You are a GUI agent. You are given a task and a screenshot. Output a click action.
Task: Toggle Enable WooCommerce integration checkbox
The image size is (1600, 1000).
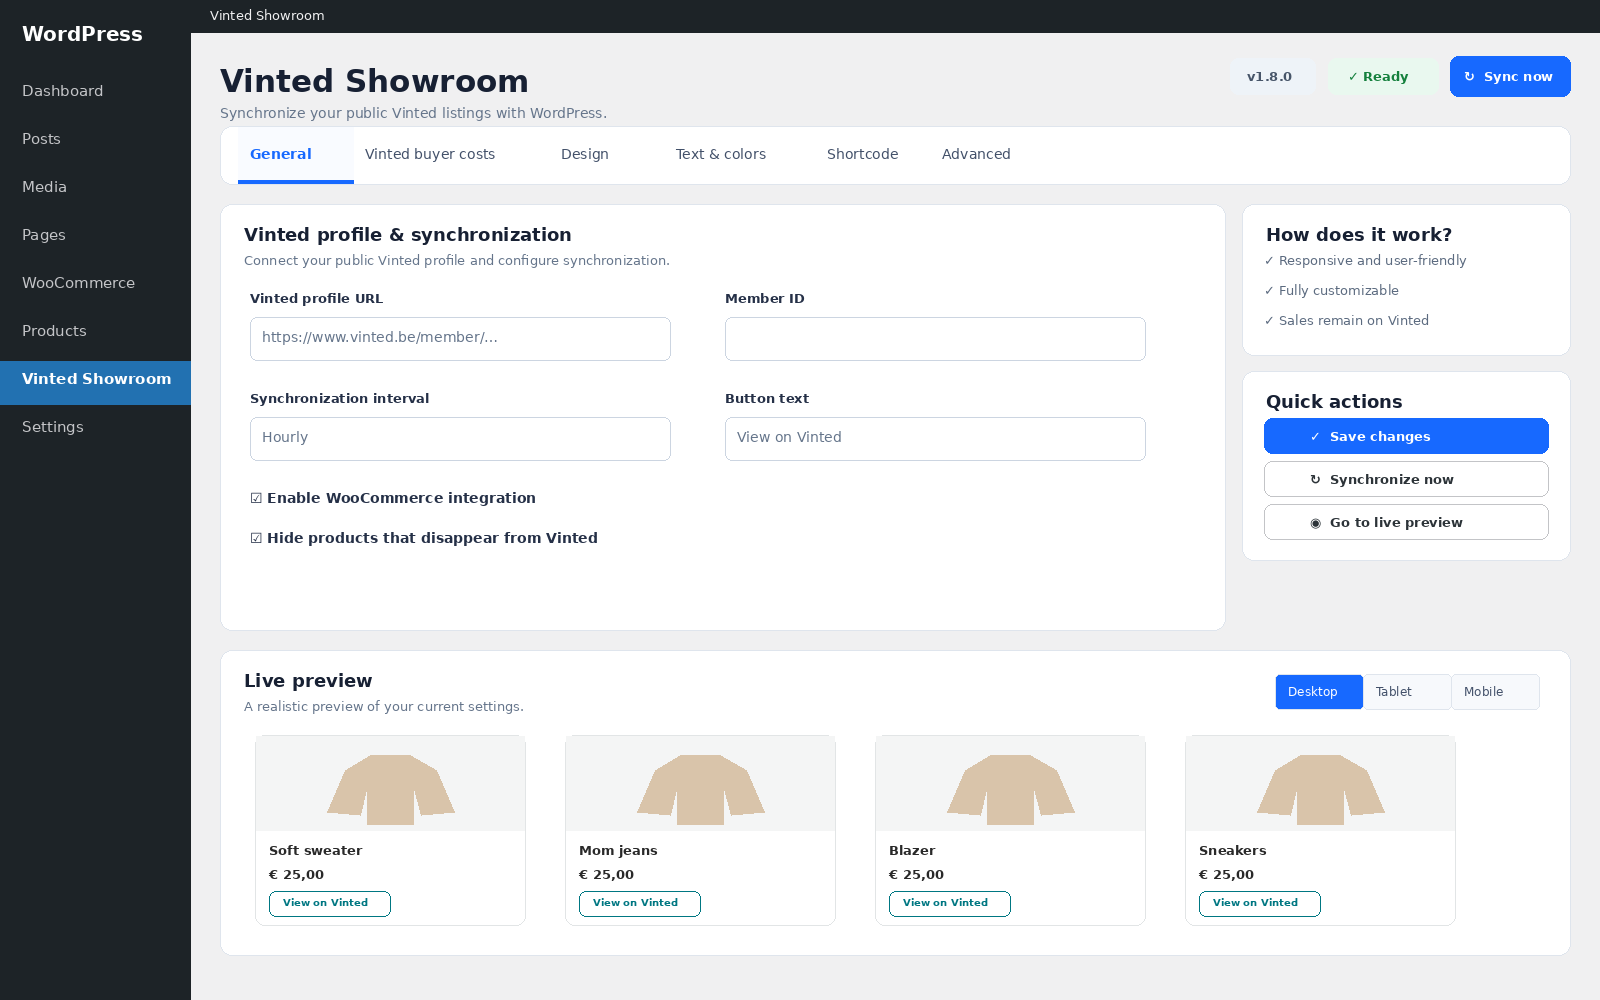click(x=256, y=498)
